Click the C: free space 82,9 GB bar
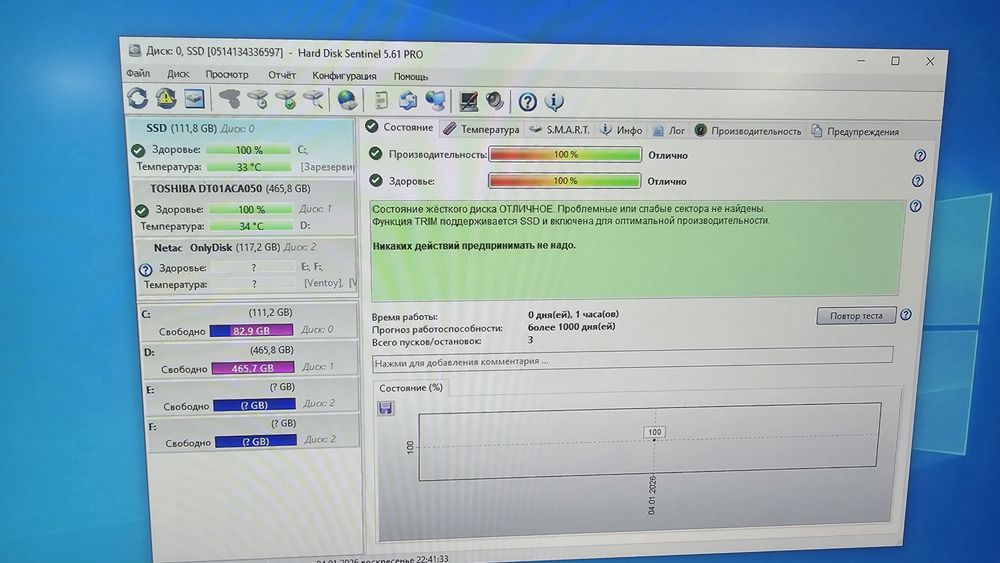 click(x=251, y=330)
